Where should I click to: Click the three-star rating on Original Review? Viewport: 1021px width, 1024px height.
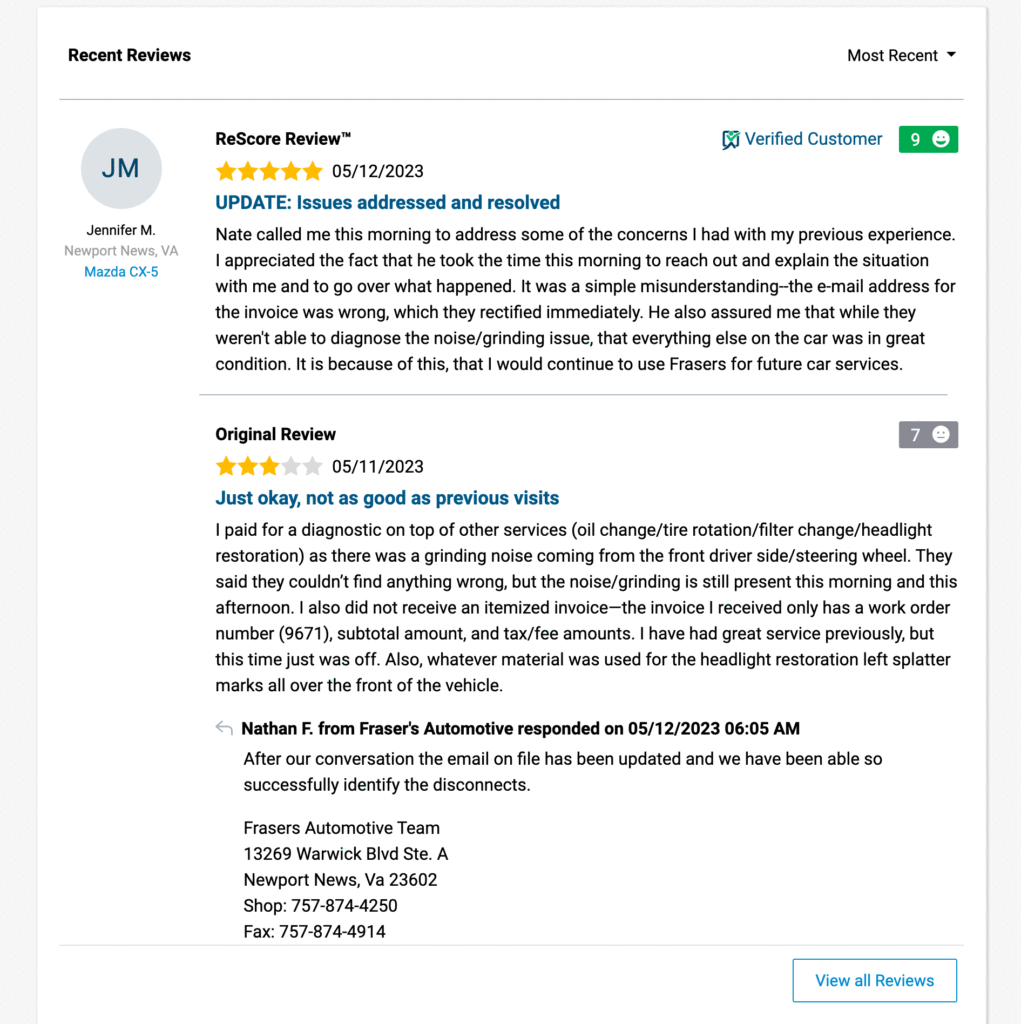pos(269,466)
